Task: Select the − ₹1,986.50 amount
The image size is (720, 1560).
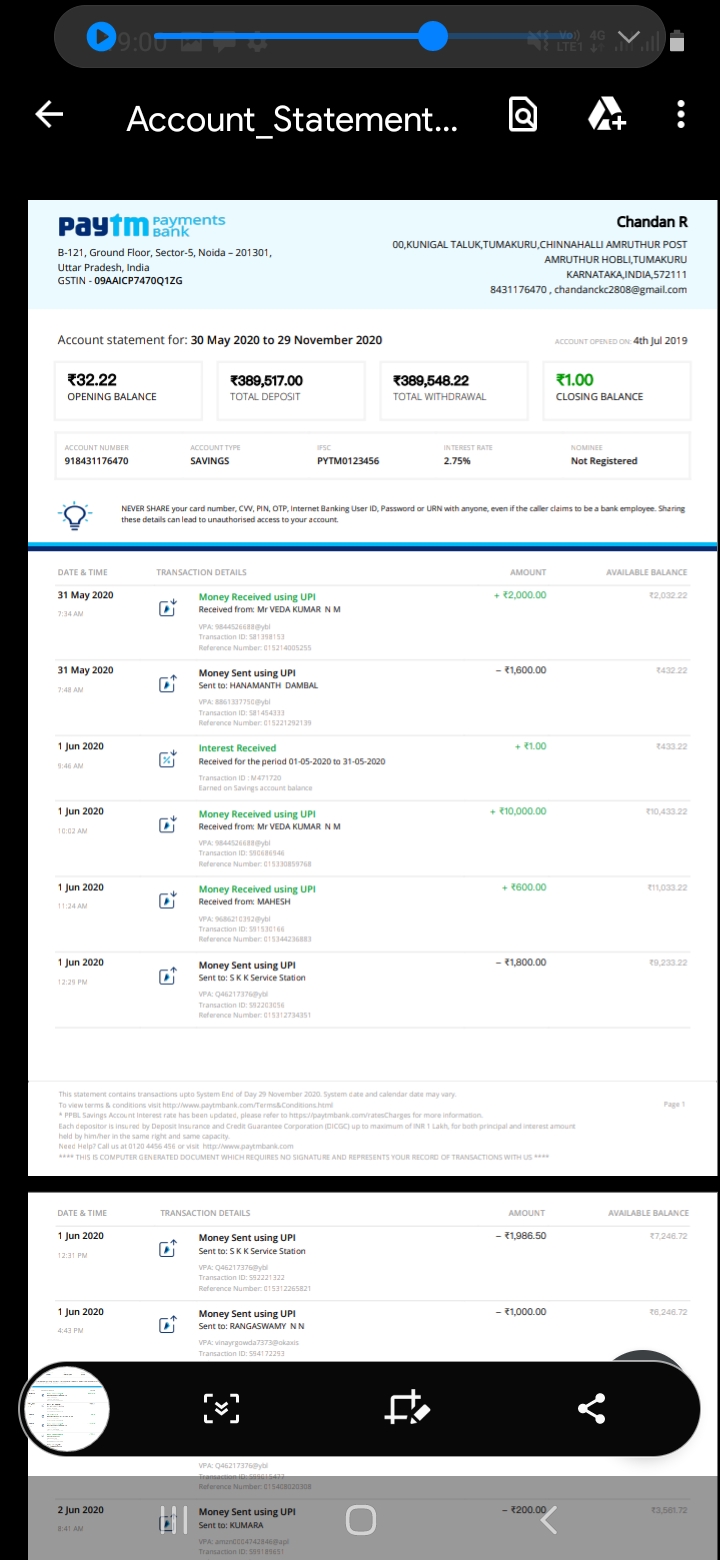Action: 521,1236
